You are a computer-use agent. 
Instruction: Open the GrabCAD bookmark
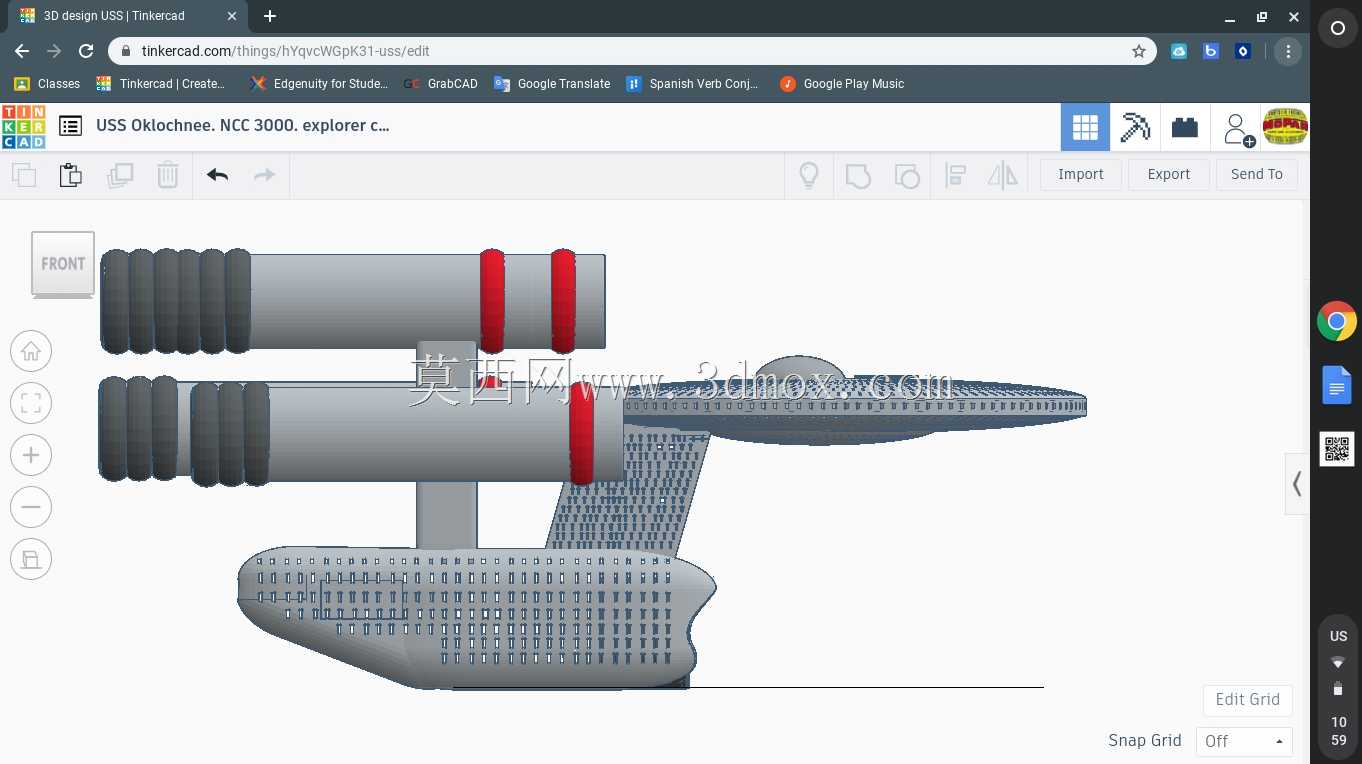click(x=441, y=84)
